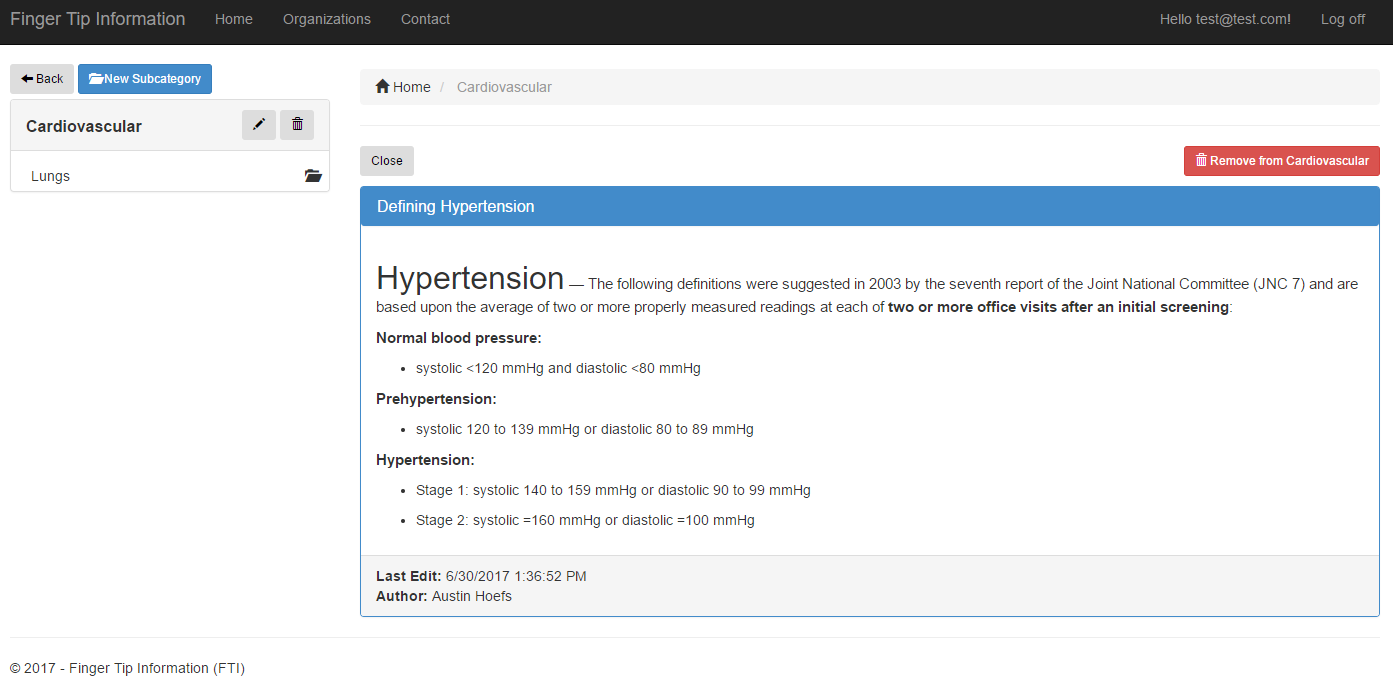
Task: Click the trash icon beside Cardiovascular heading
Action: click(x=297, y=125)
